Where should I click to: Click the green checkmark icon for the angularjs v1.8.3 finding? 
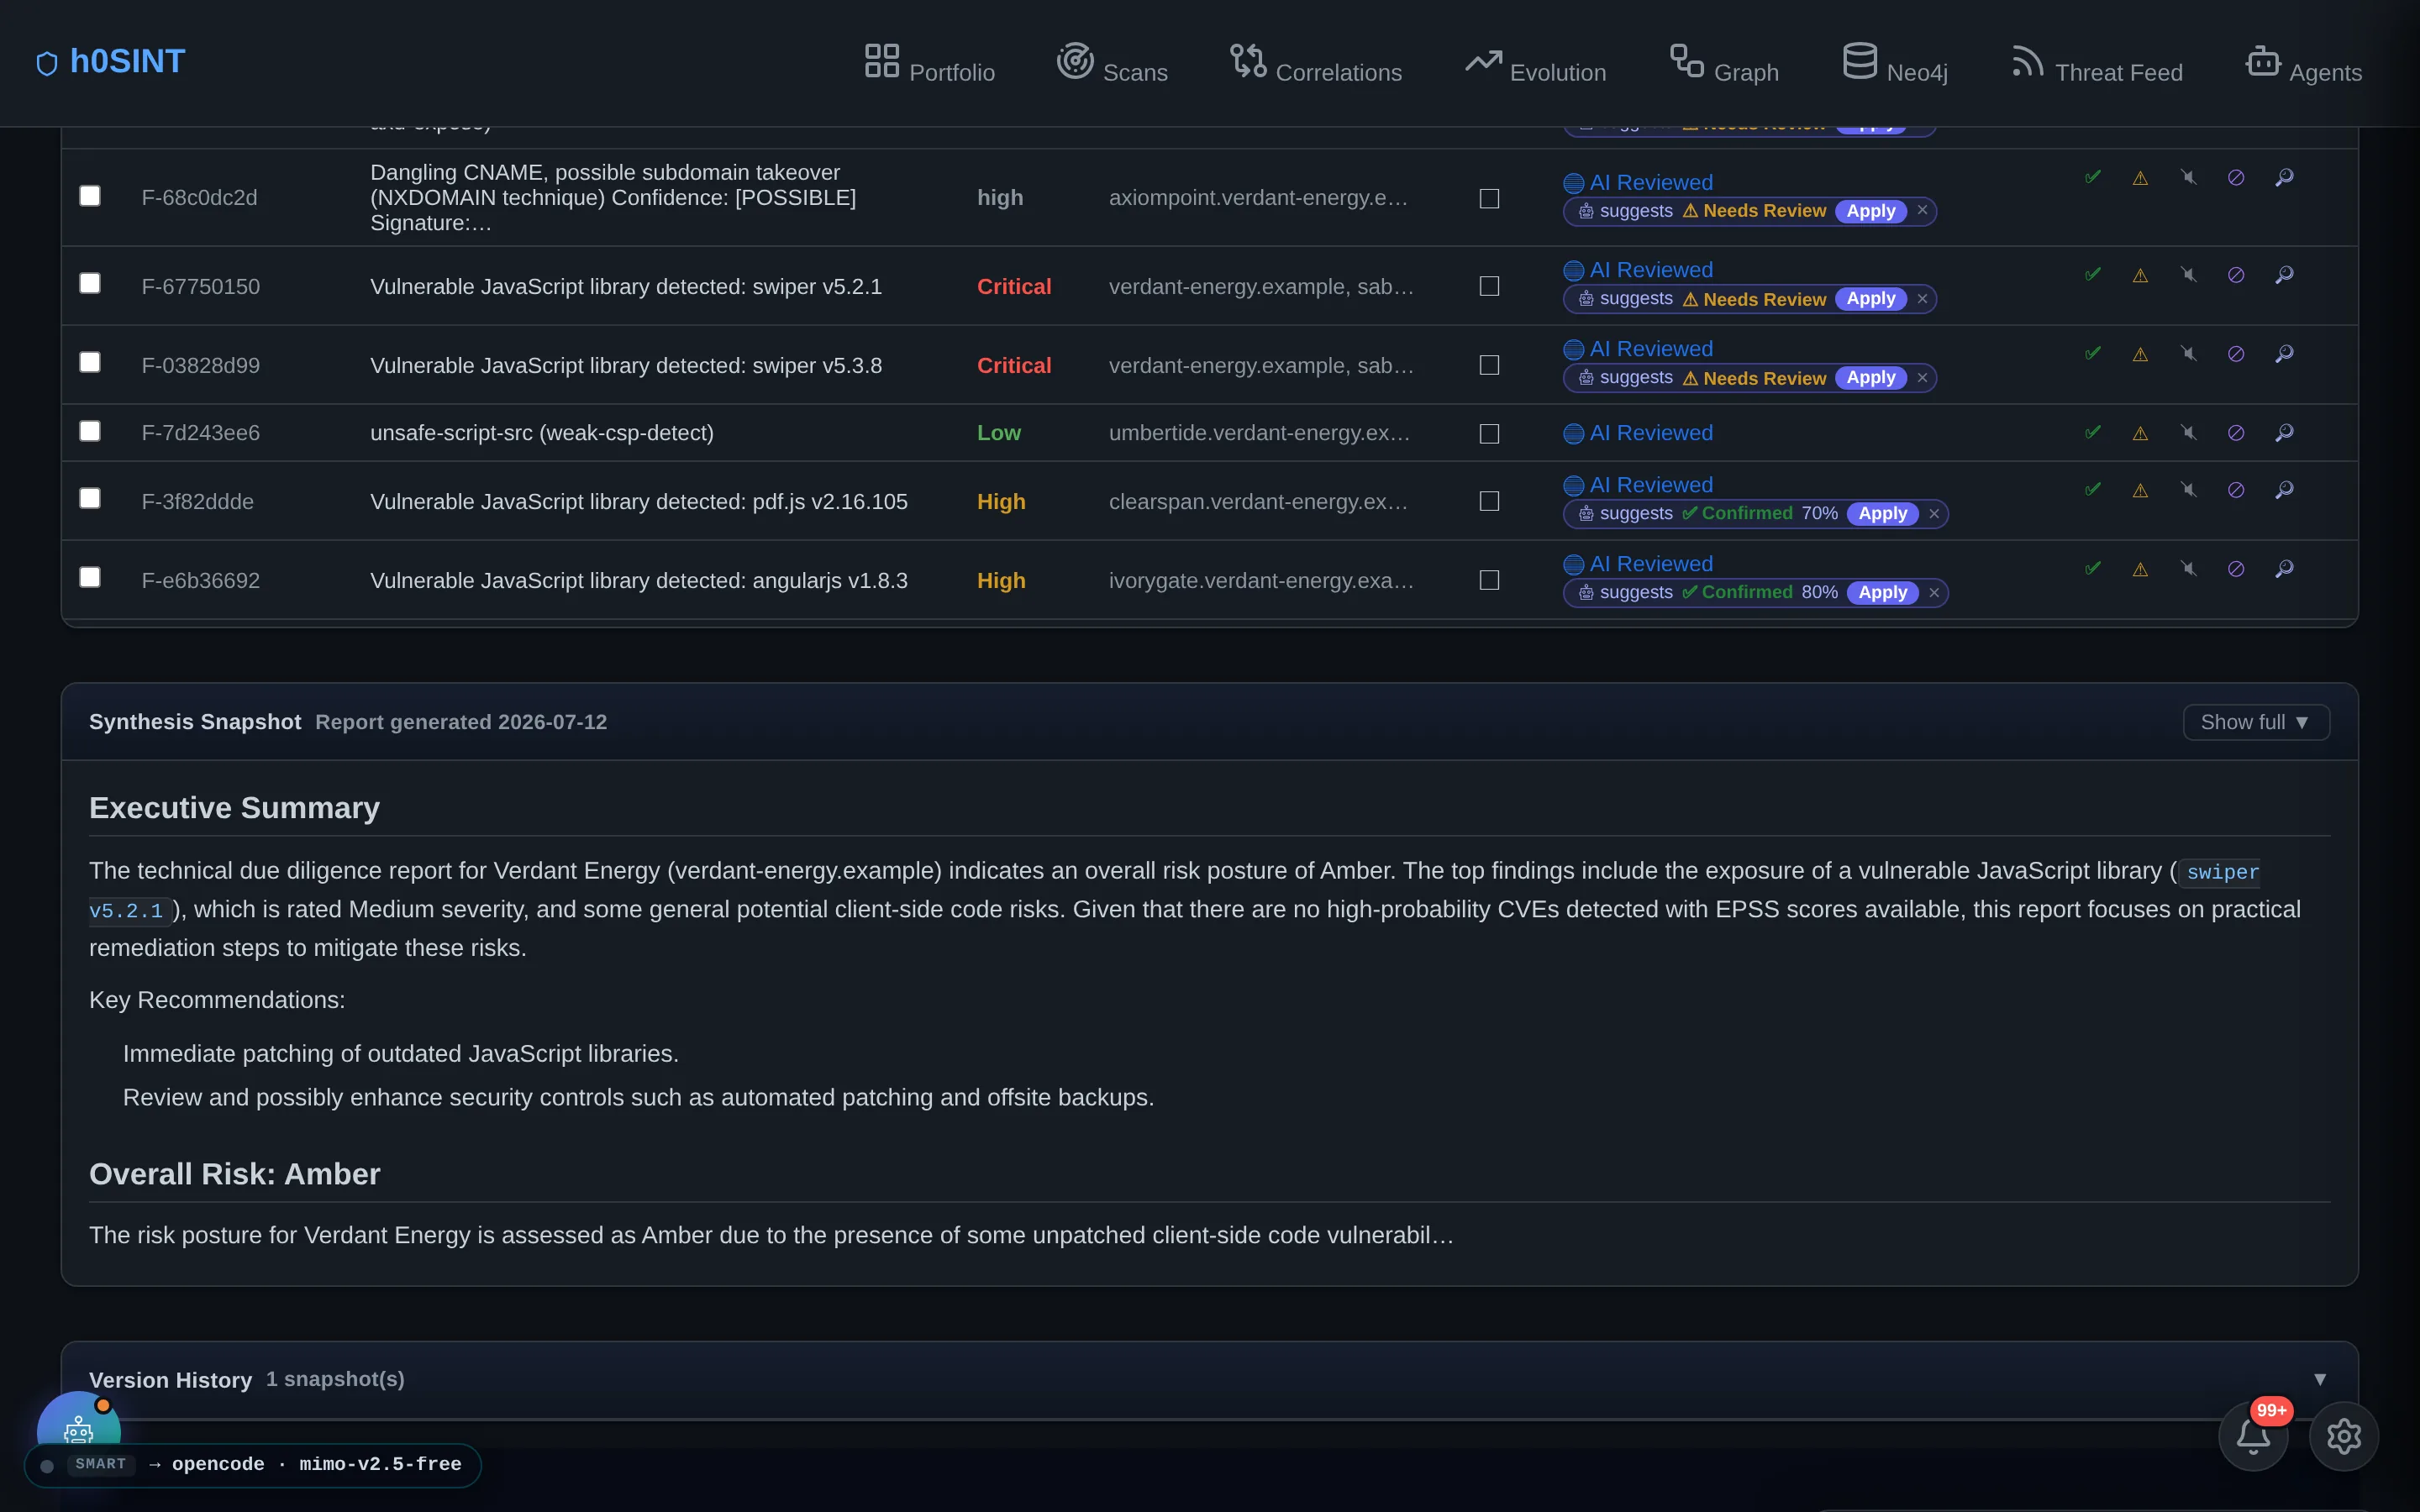pos(2092,569)
